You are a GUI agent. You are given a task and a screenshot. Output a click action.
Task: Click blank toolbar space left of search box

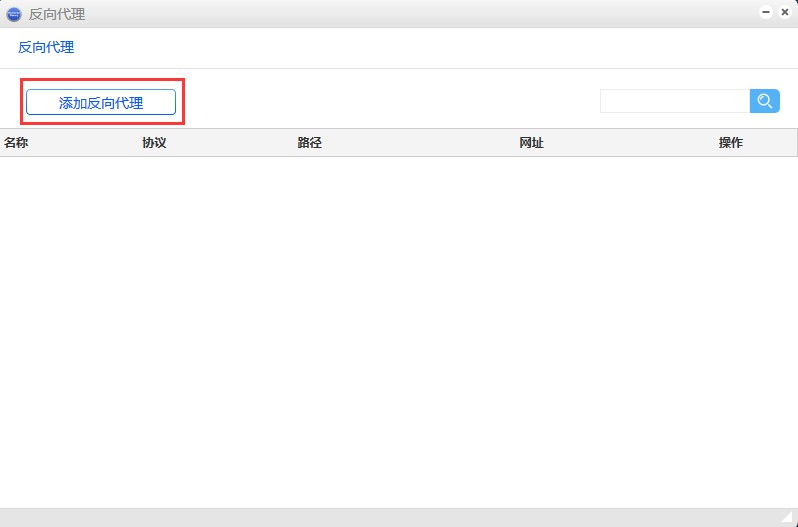coord(390,101)
